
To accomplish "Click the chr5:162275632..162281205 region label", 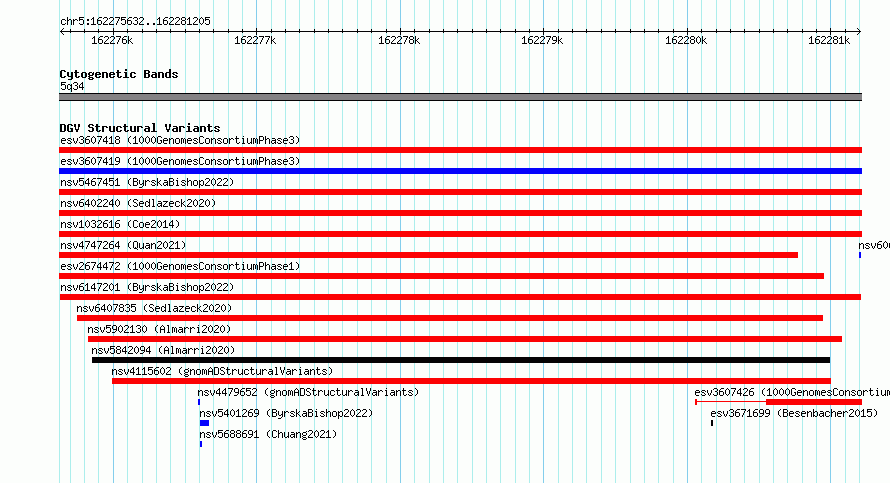I will (x=135, y=21).
